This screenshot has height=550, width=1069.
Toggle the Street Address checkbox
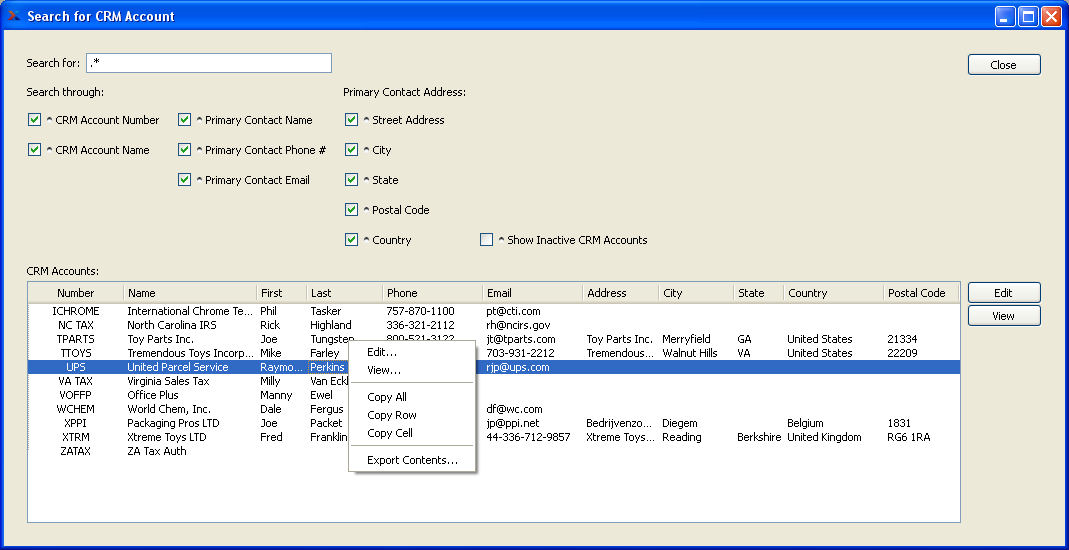pyautogui.click(x=352, y=120)
